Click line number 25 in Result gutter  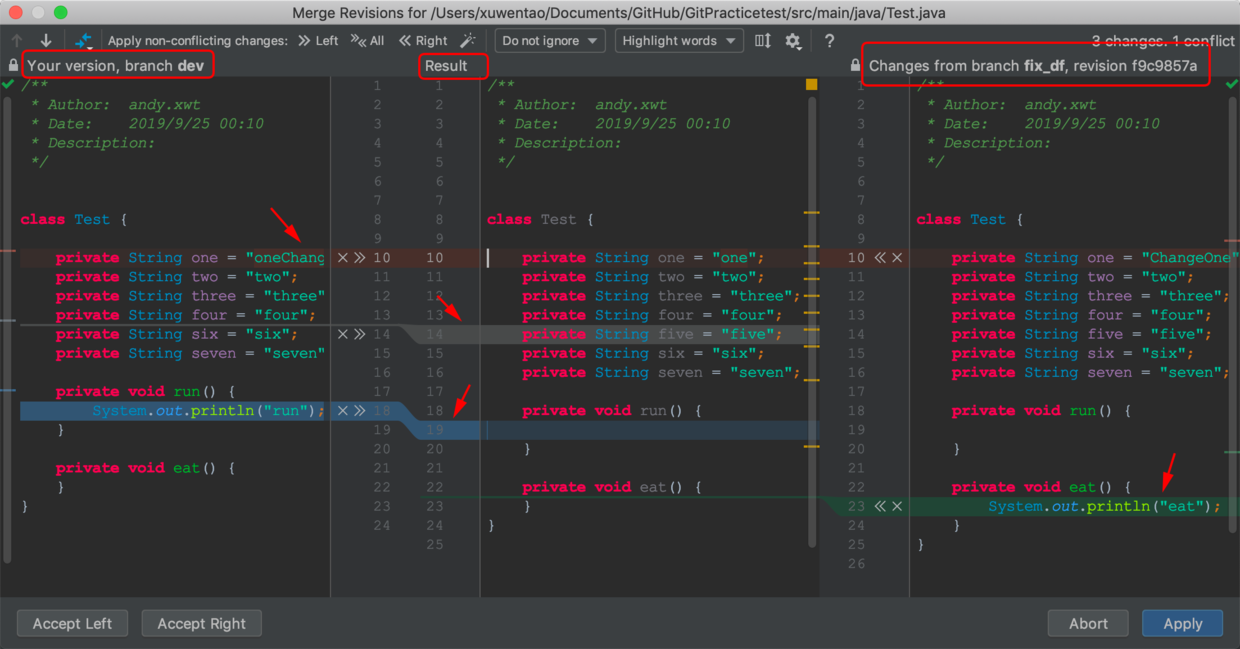click(434, 544)
